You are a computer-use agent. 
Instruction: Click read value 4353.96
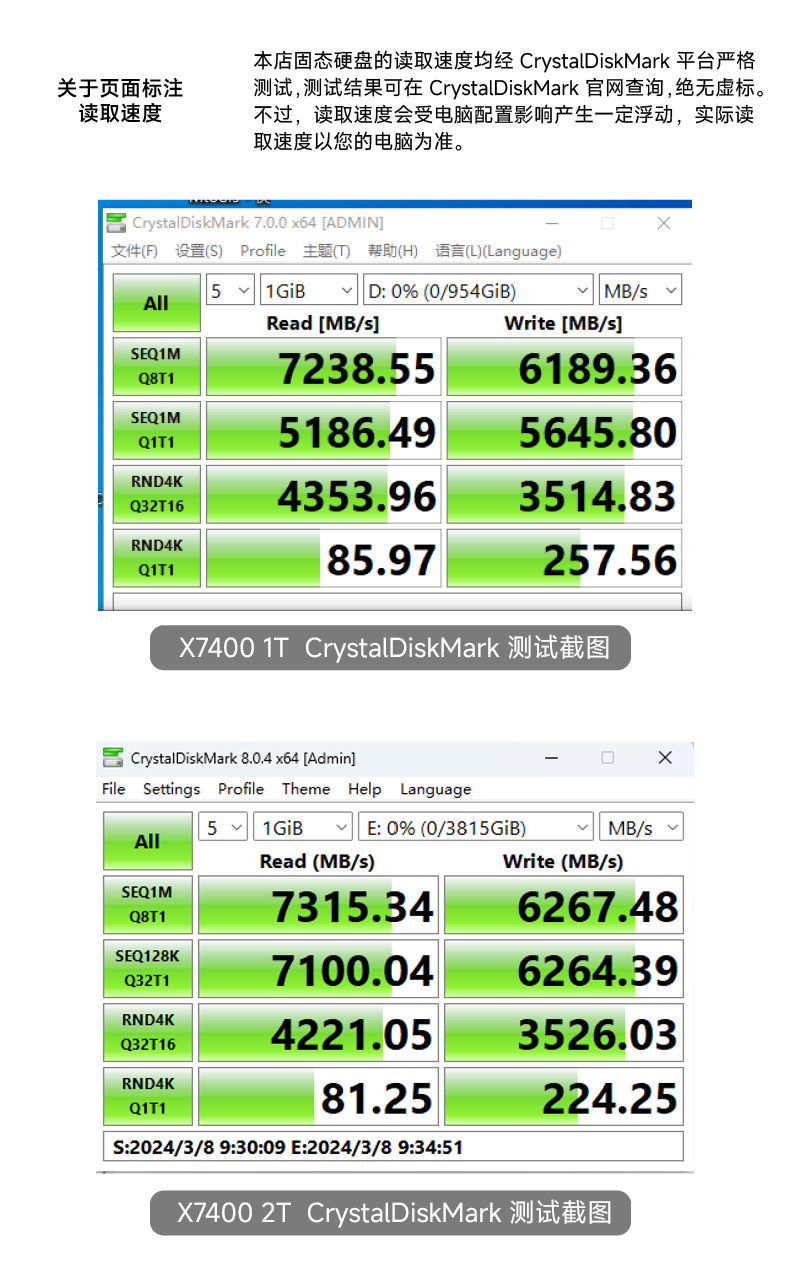coord(323,495)
